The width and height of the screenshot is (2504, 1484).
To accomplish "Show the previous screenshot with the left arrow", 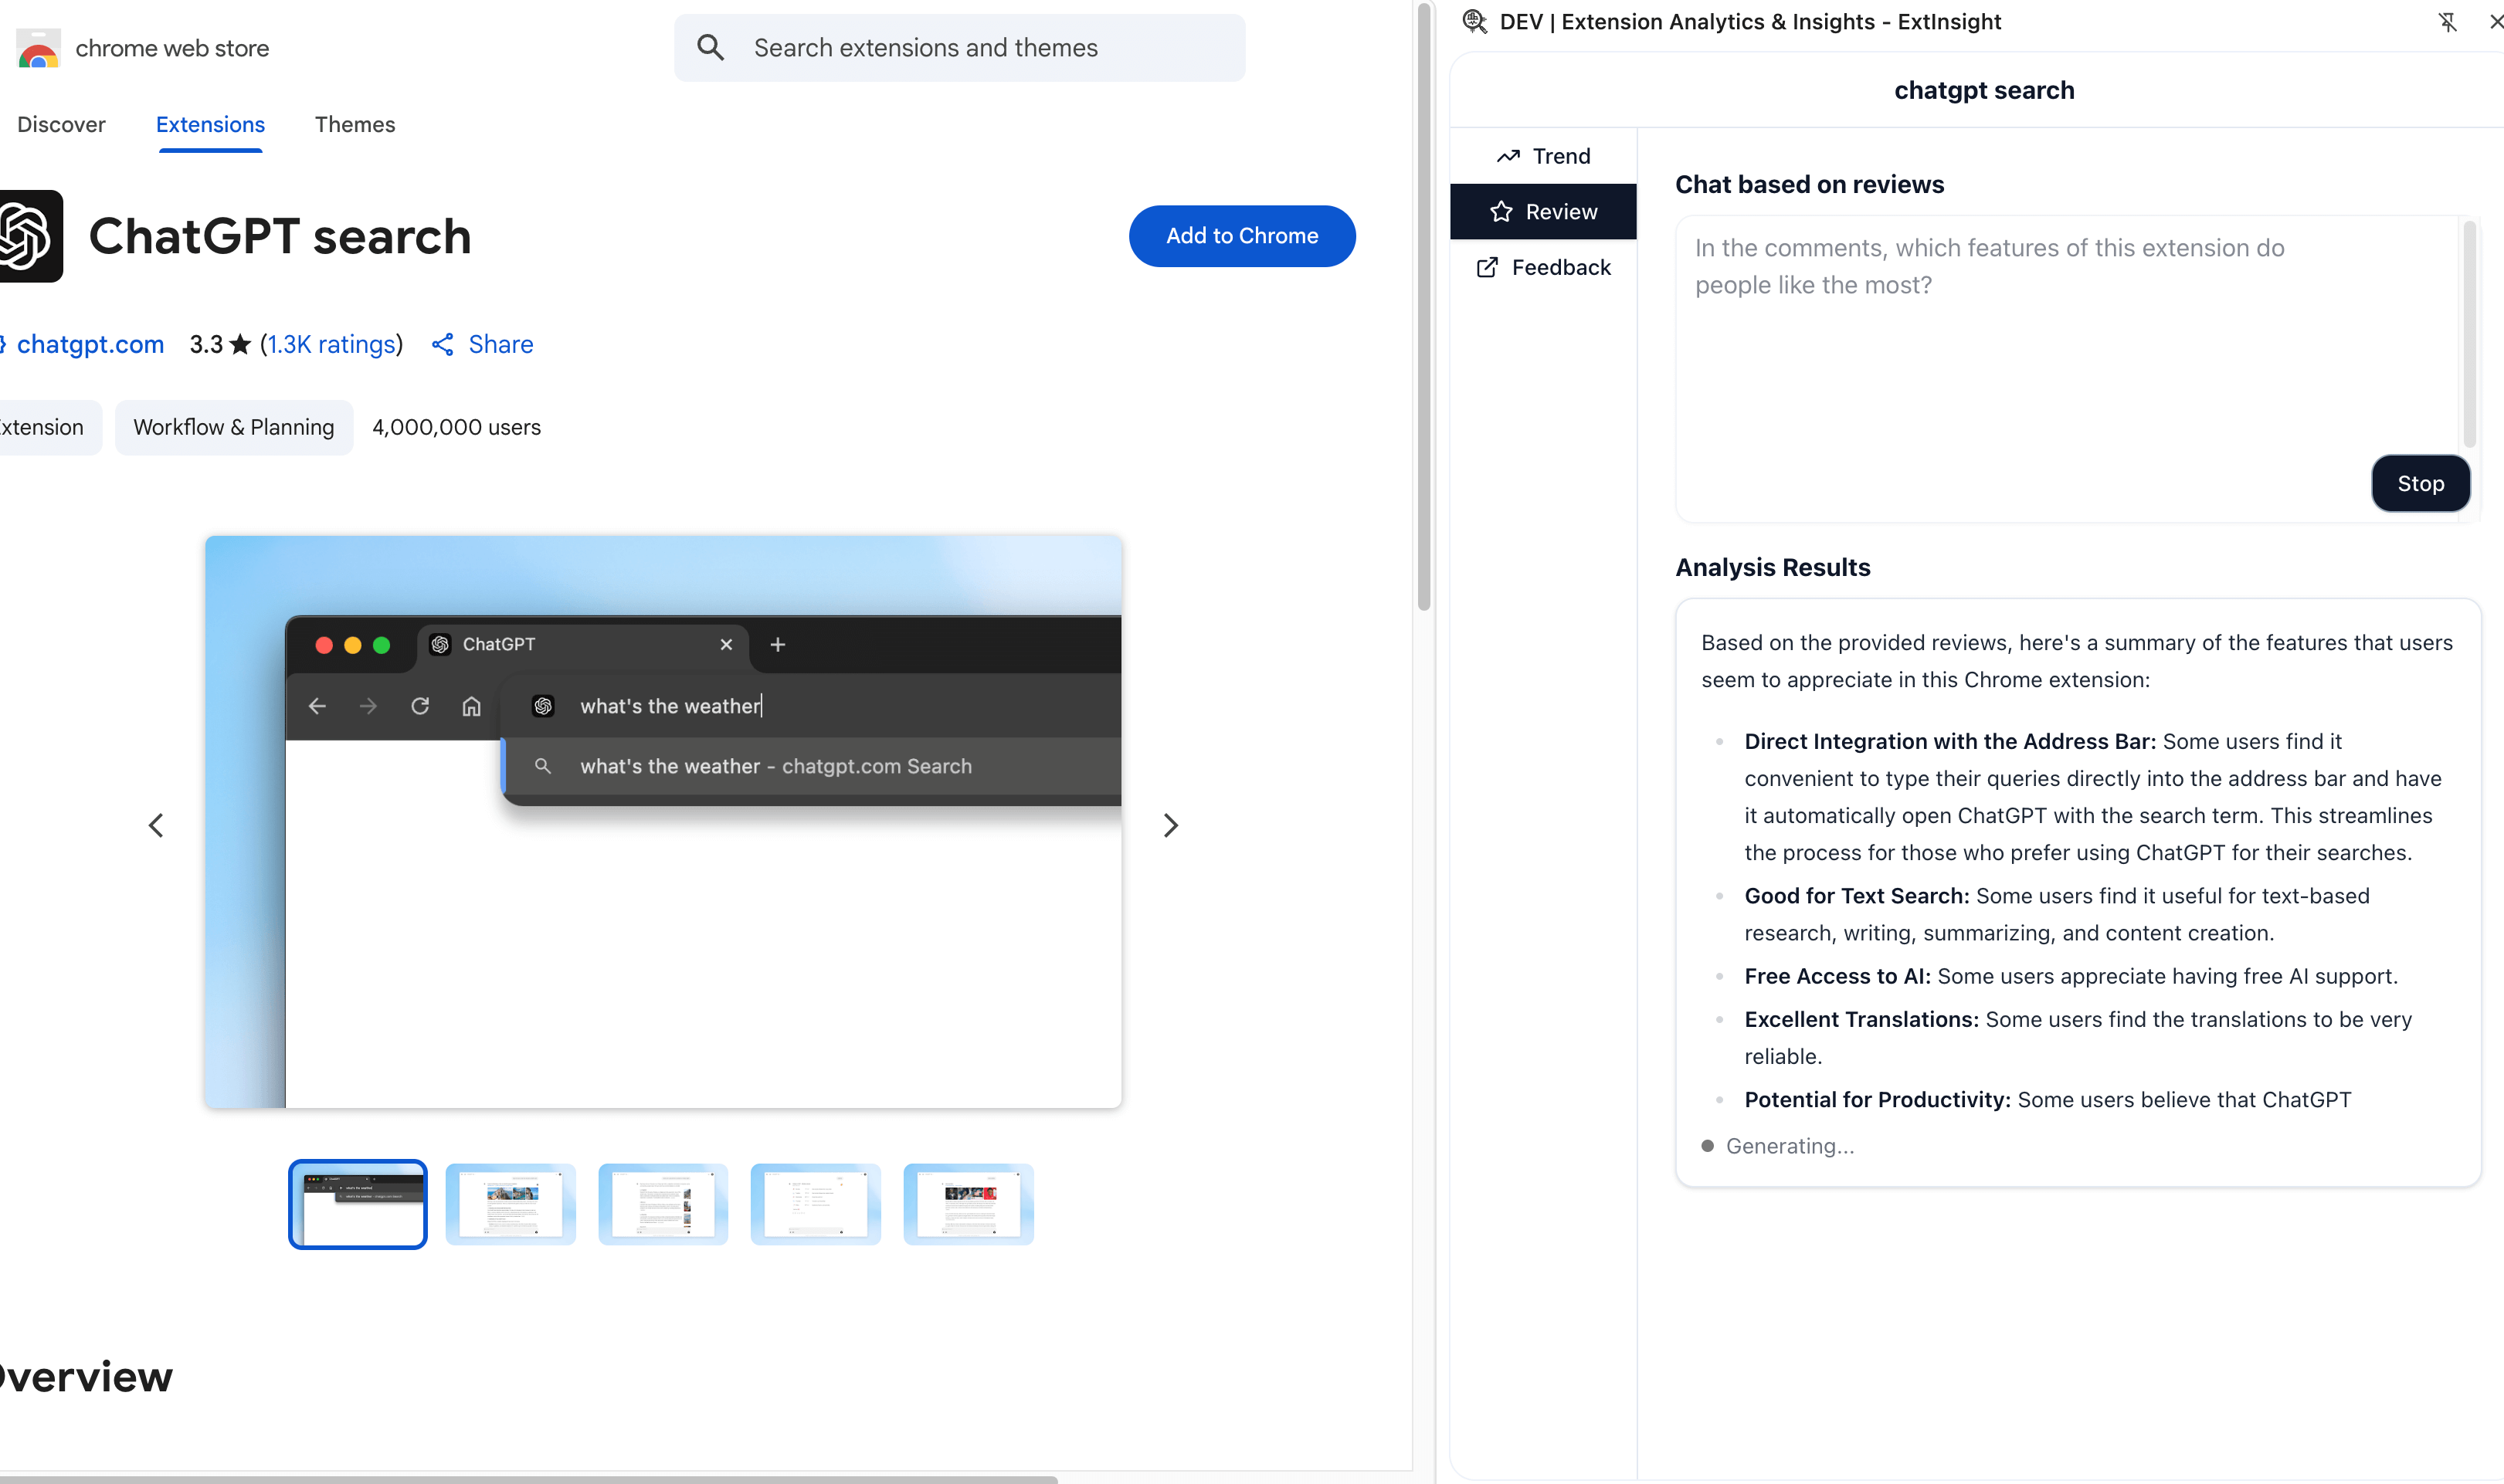I will coord(156,825).
